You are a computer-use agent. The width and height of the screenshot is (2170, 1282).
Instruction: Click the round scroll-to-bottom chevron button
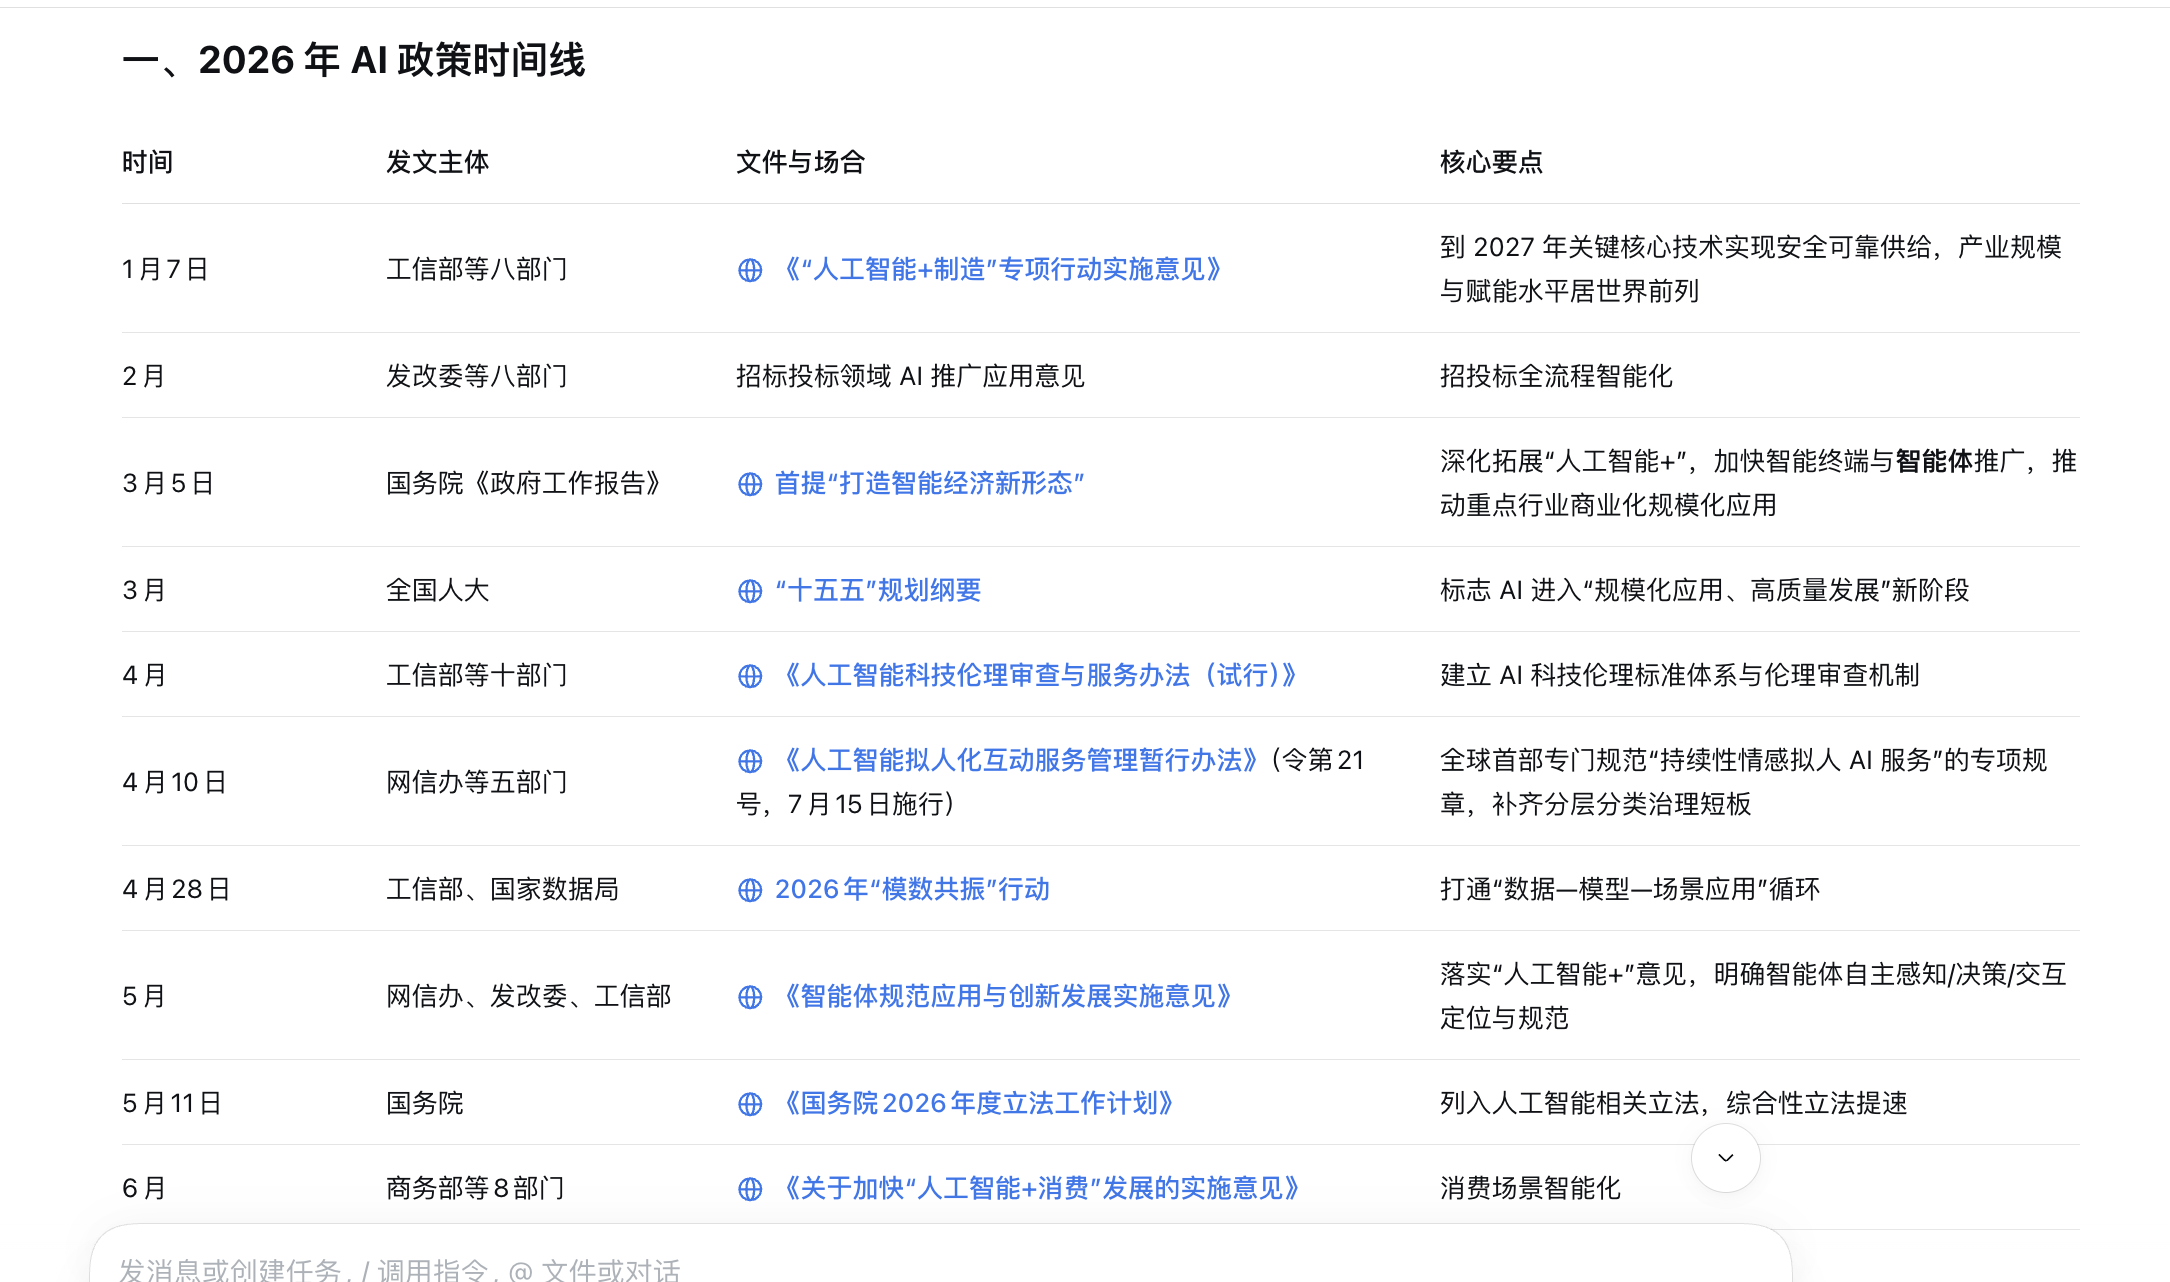coord(1725,1158)
